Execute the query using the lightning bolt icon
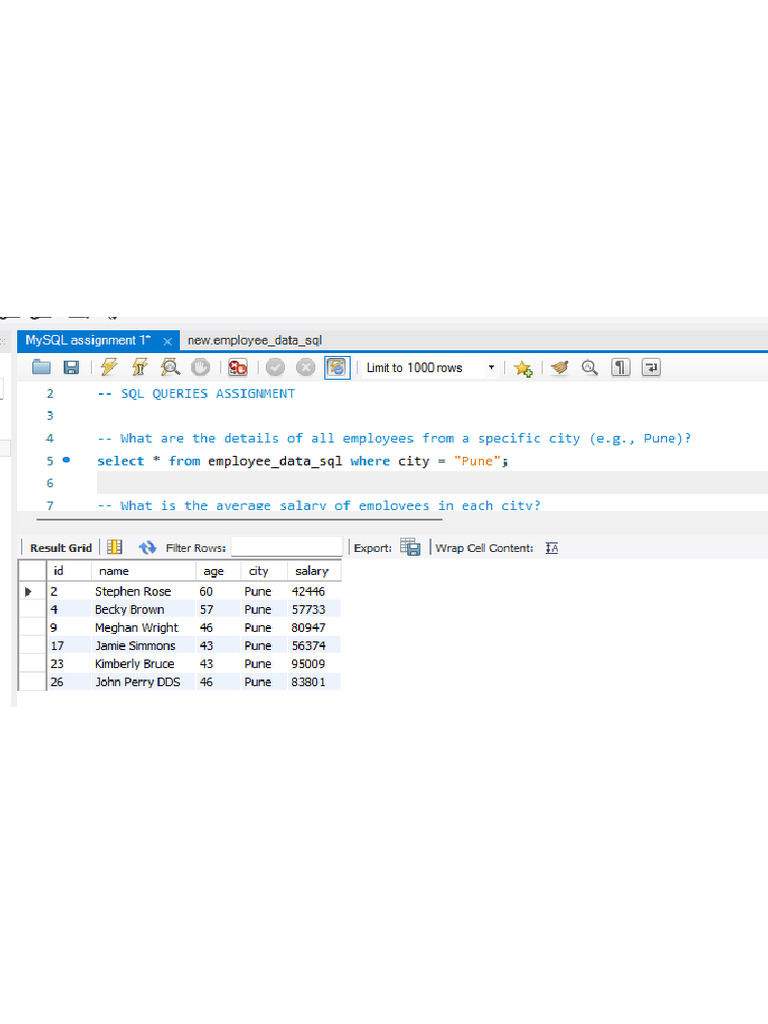768x1024 pixels. click(x=109, y=368)
